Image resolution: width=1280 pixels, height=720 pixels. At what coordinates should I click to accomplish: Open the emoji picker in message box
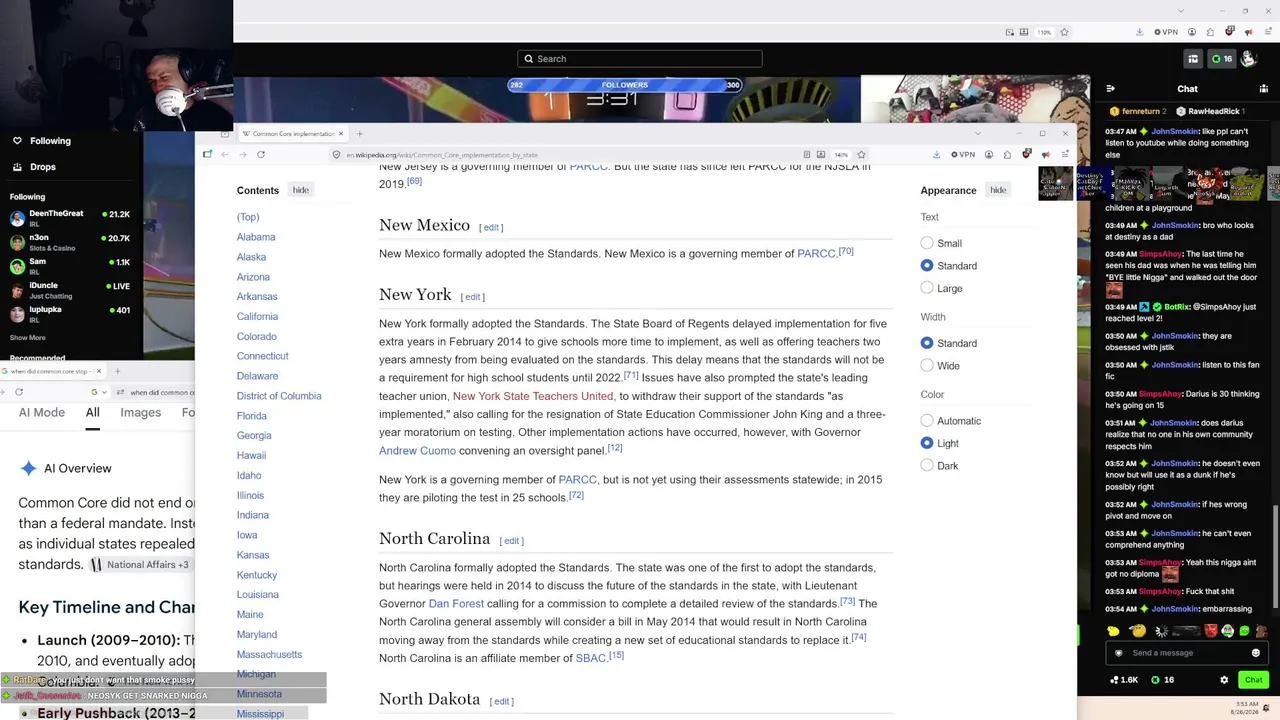click(x=1256, y=653)
